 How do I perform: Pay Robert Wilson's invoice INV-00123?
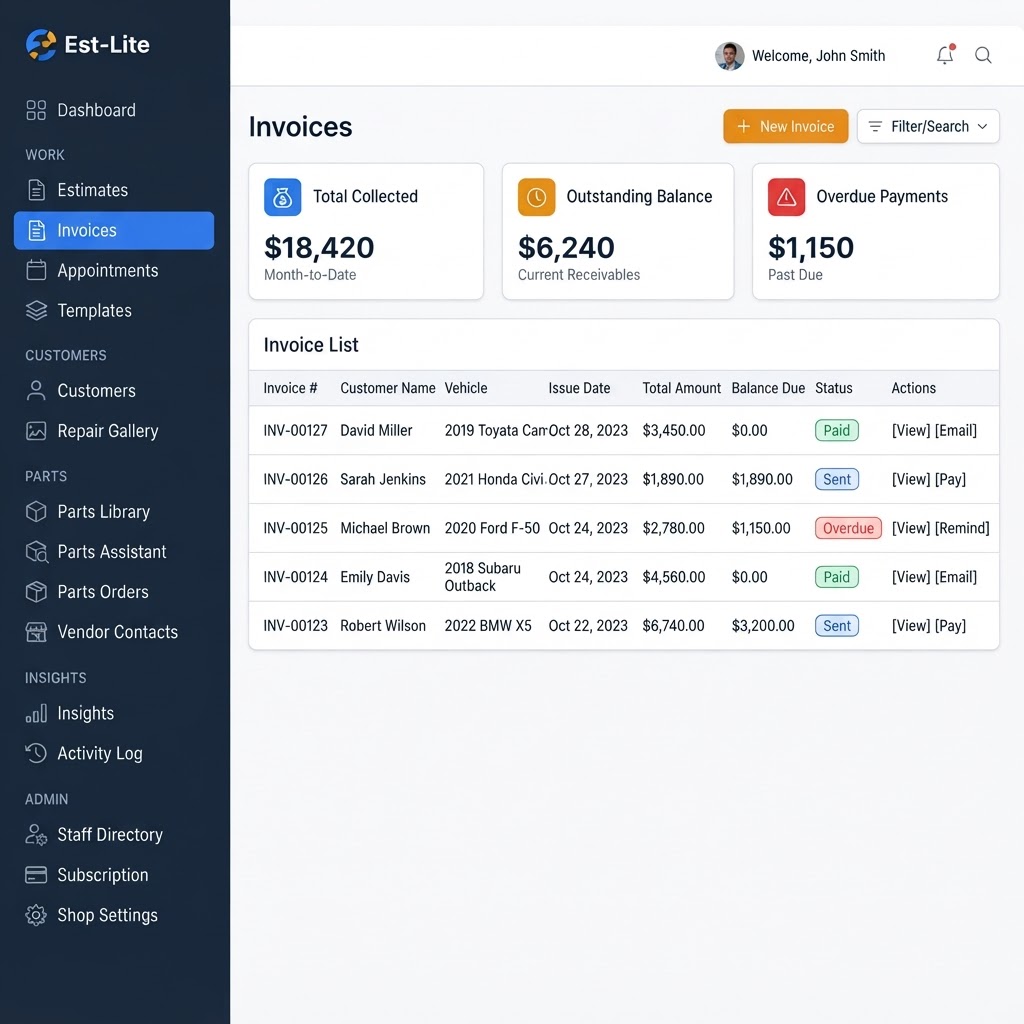point(950,626)
